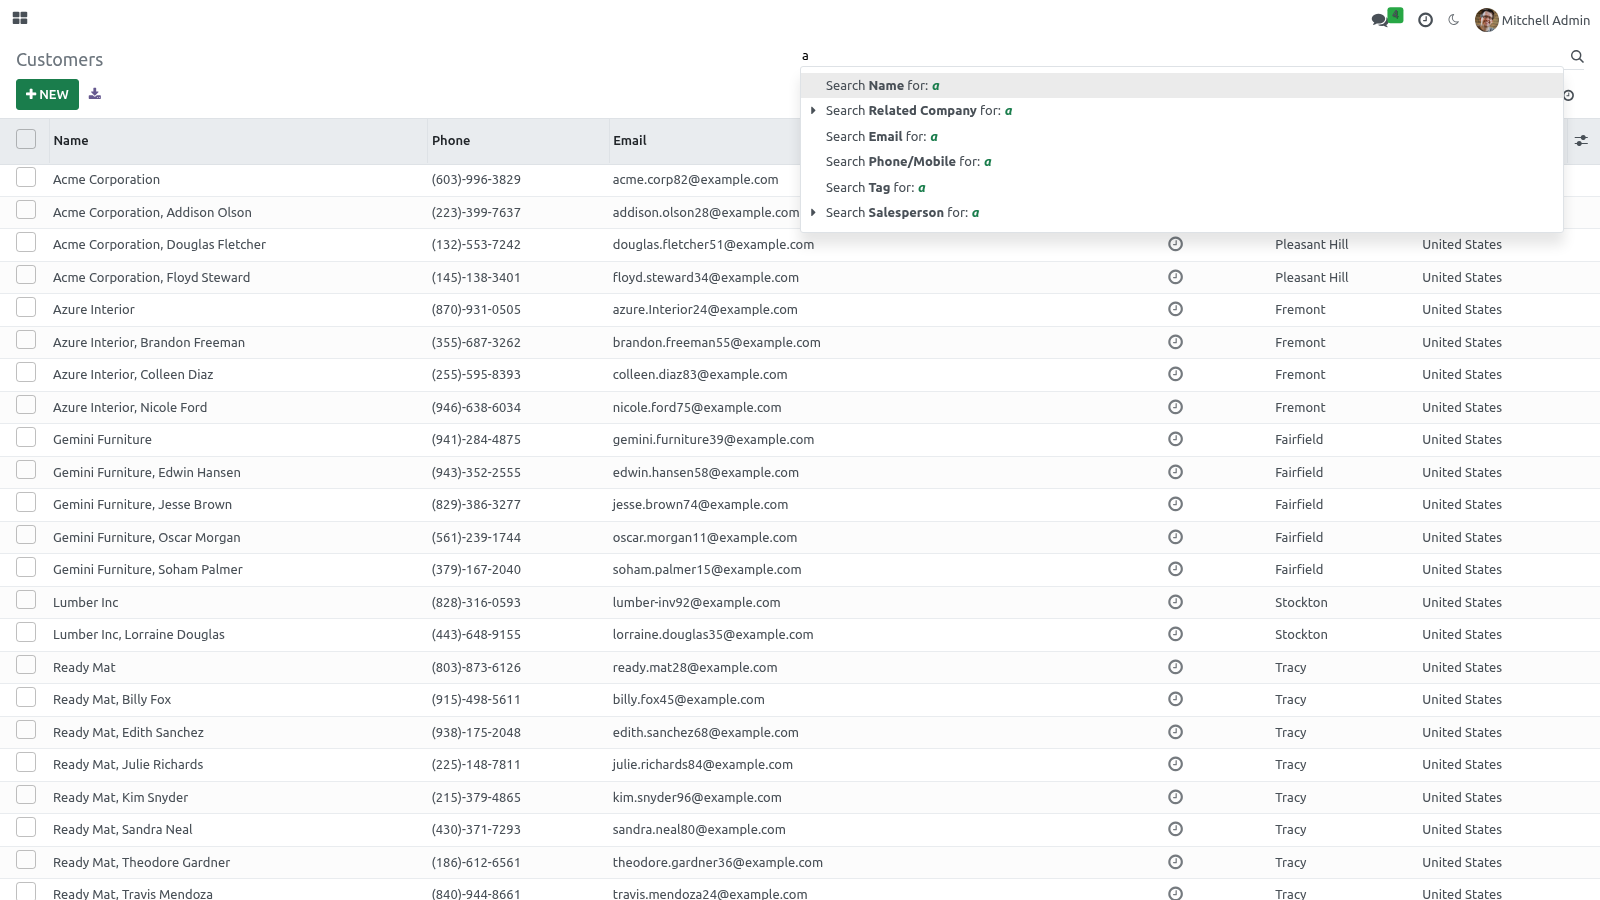The height and width of the screenshot is (900, 1600).
Task: Expand Search Related Company suggestion arrow
Action: [813, 111]
